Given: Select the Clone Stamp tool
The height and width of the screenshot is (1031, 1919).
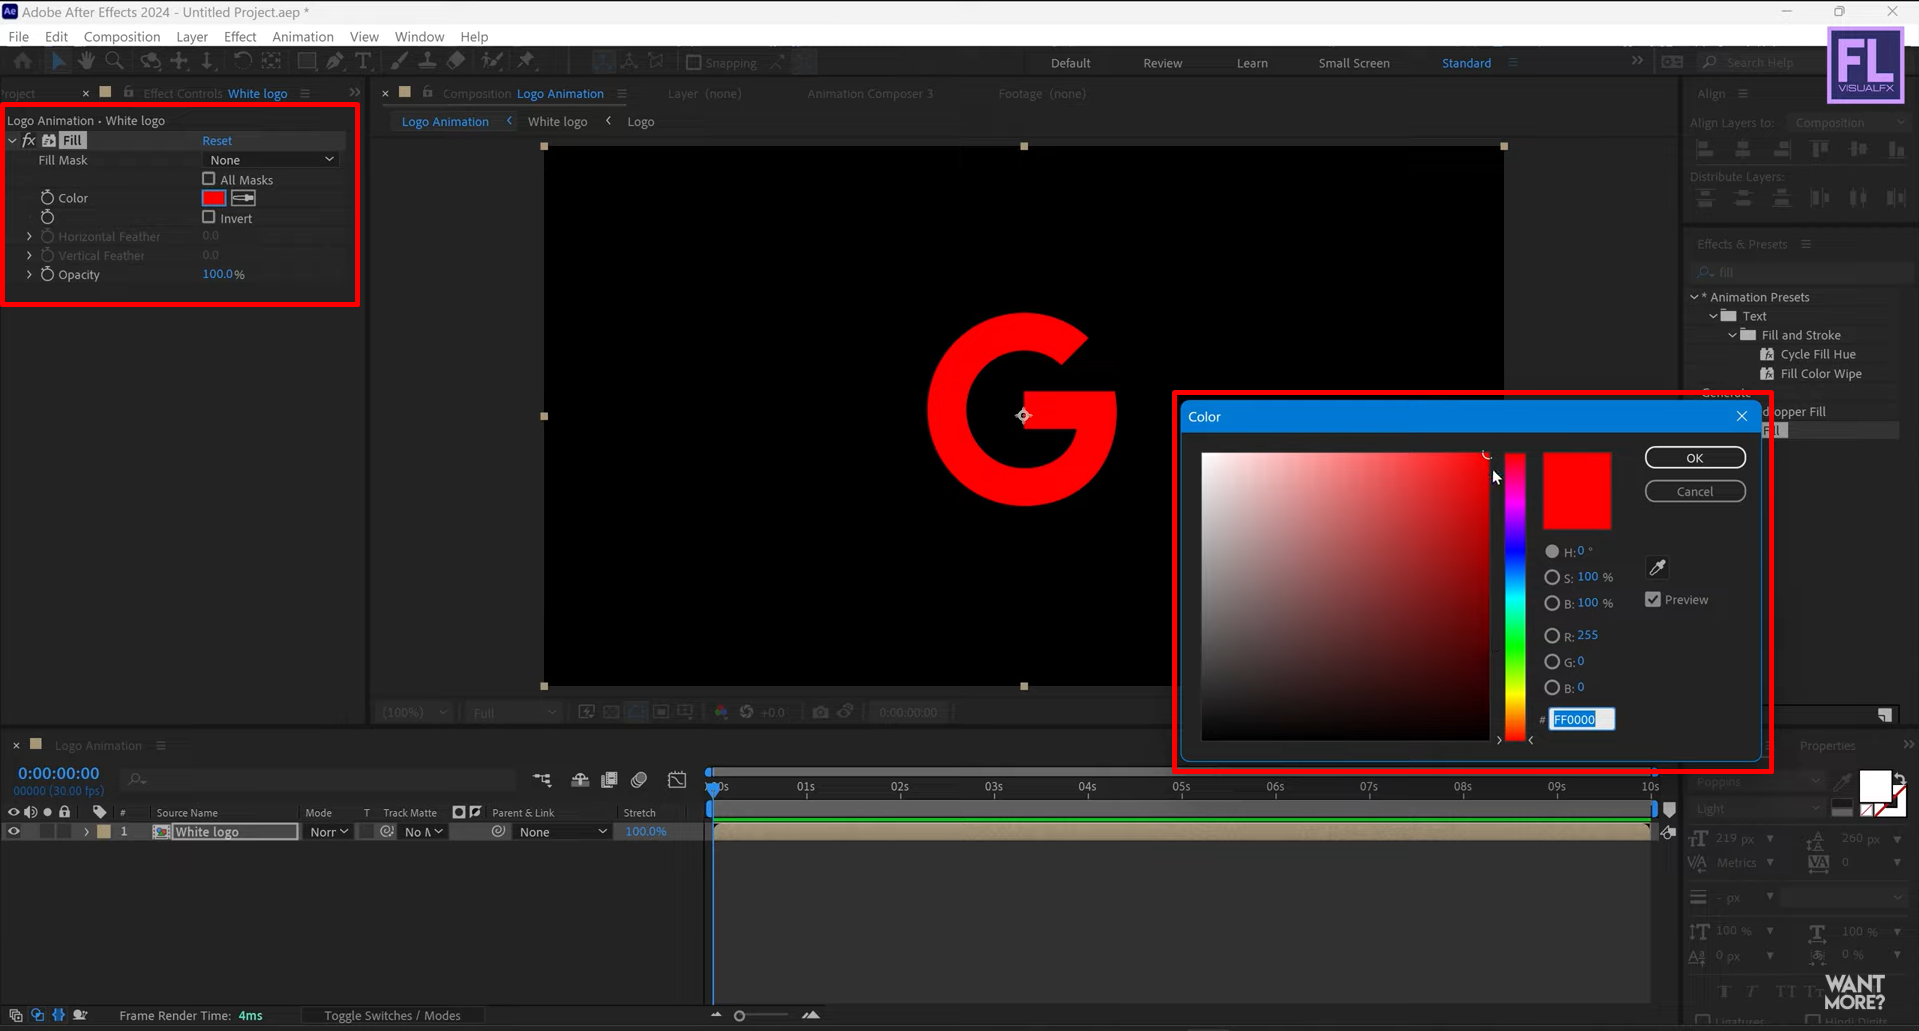Looking at the screenshot, I should coord(427,62).
